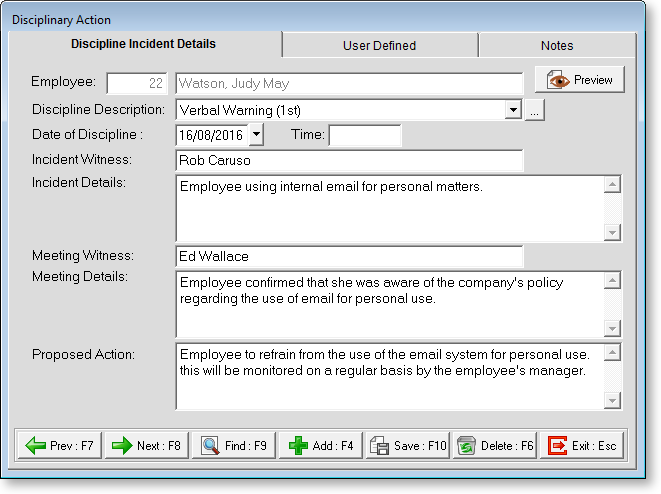661x494 pixels.
Task: Advance to next record using Next F8
Action: (146, 446)
